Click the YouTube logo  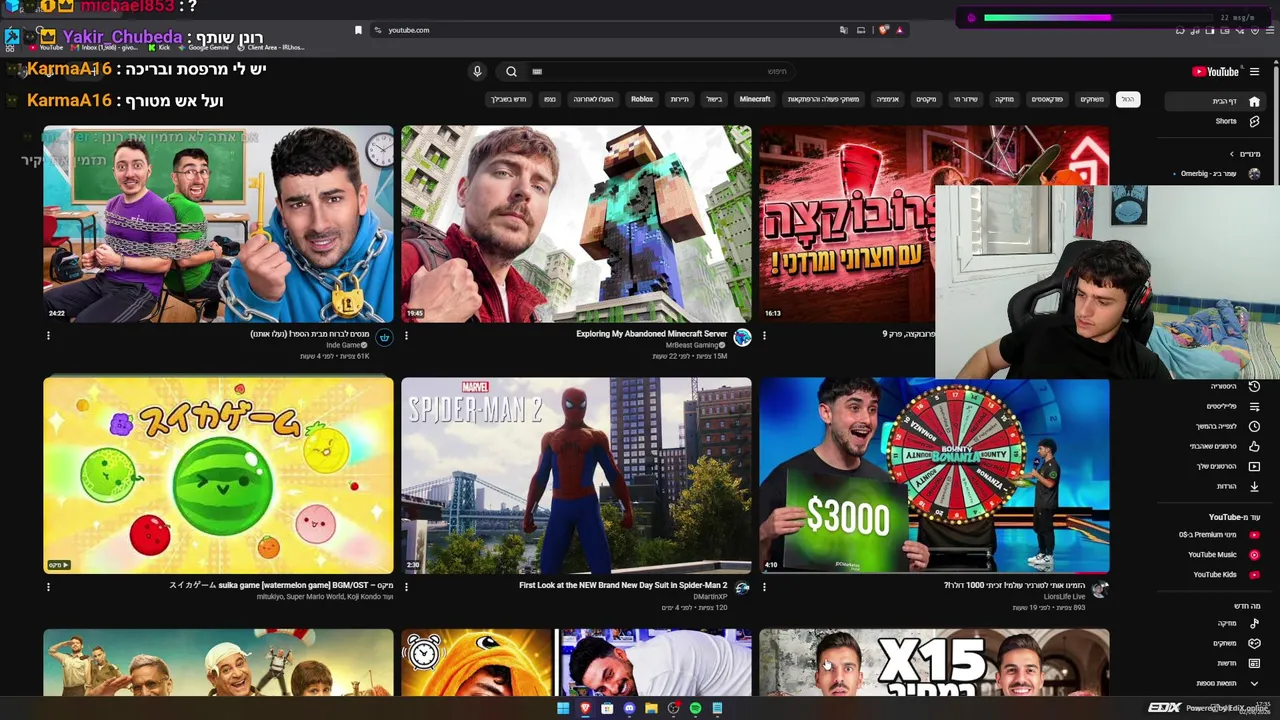point(1215,72)
